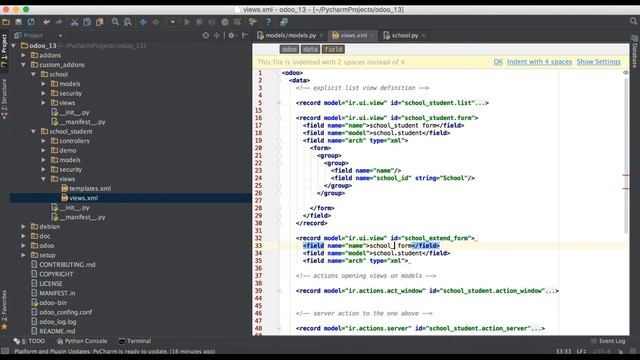Expand the folded record on line 5
The width and height of the screenshot is (640, 360).
tap(279, 103)
